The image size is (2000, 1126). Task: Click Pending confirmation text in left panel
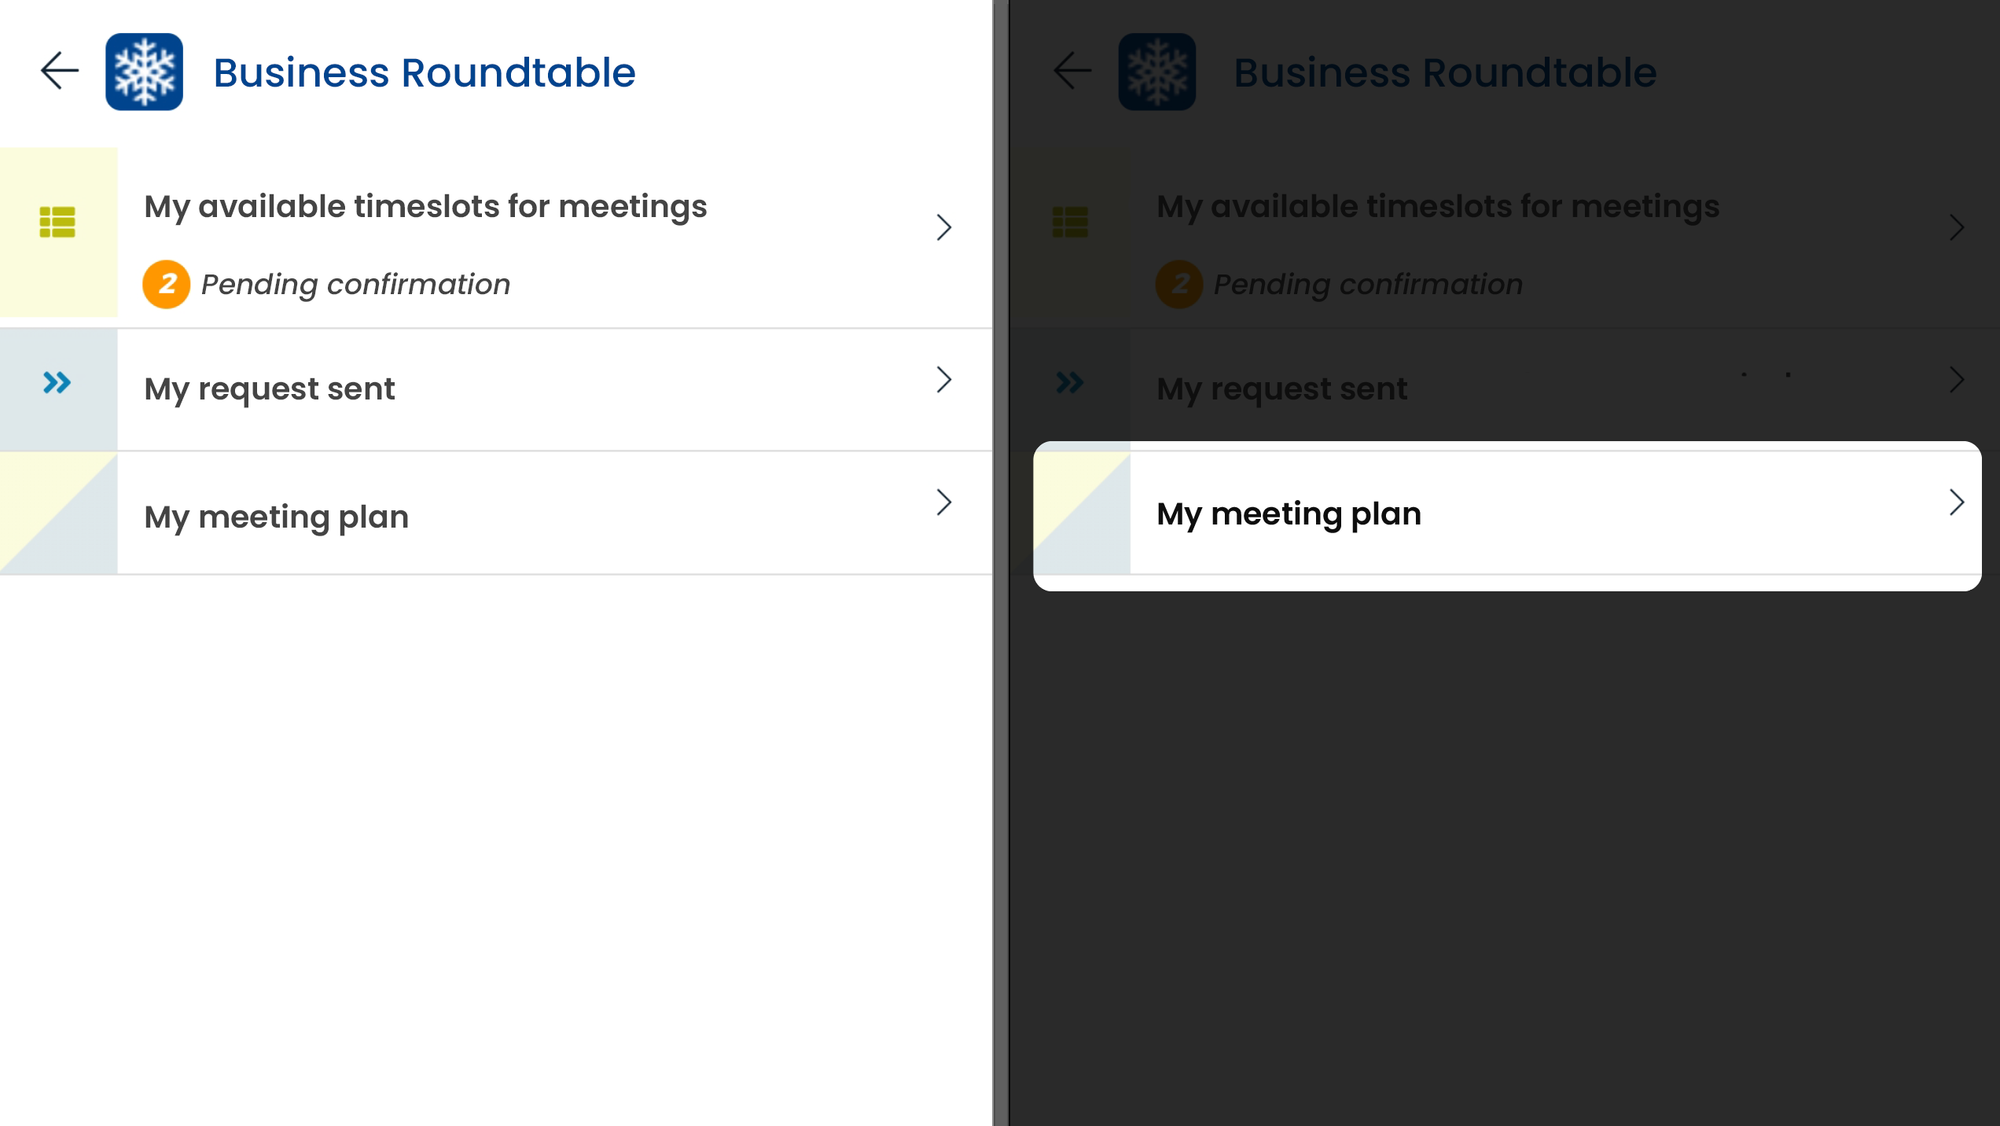pyautogui.click(x=355, y=284)
